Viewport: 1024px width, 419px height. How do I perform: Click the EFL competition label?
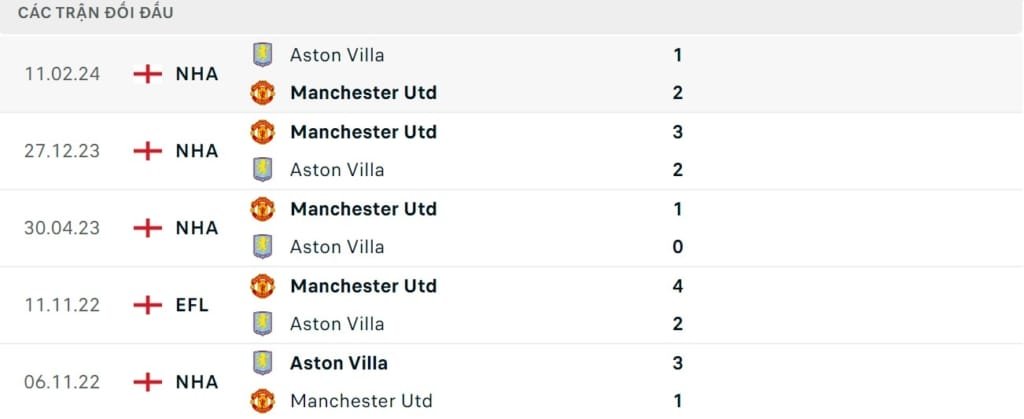pos(192,305)
